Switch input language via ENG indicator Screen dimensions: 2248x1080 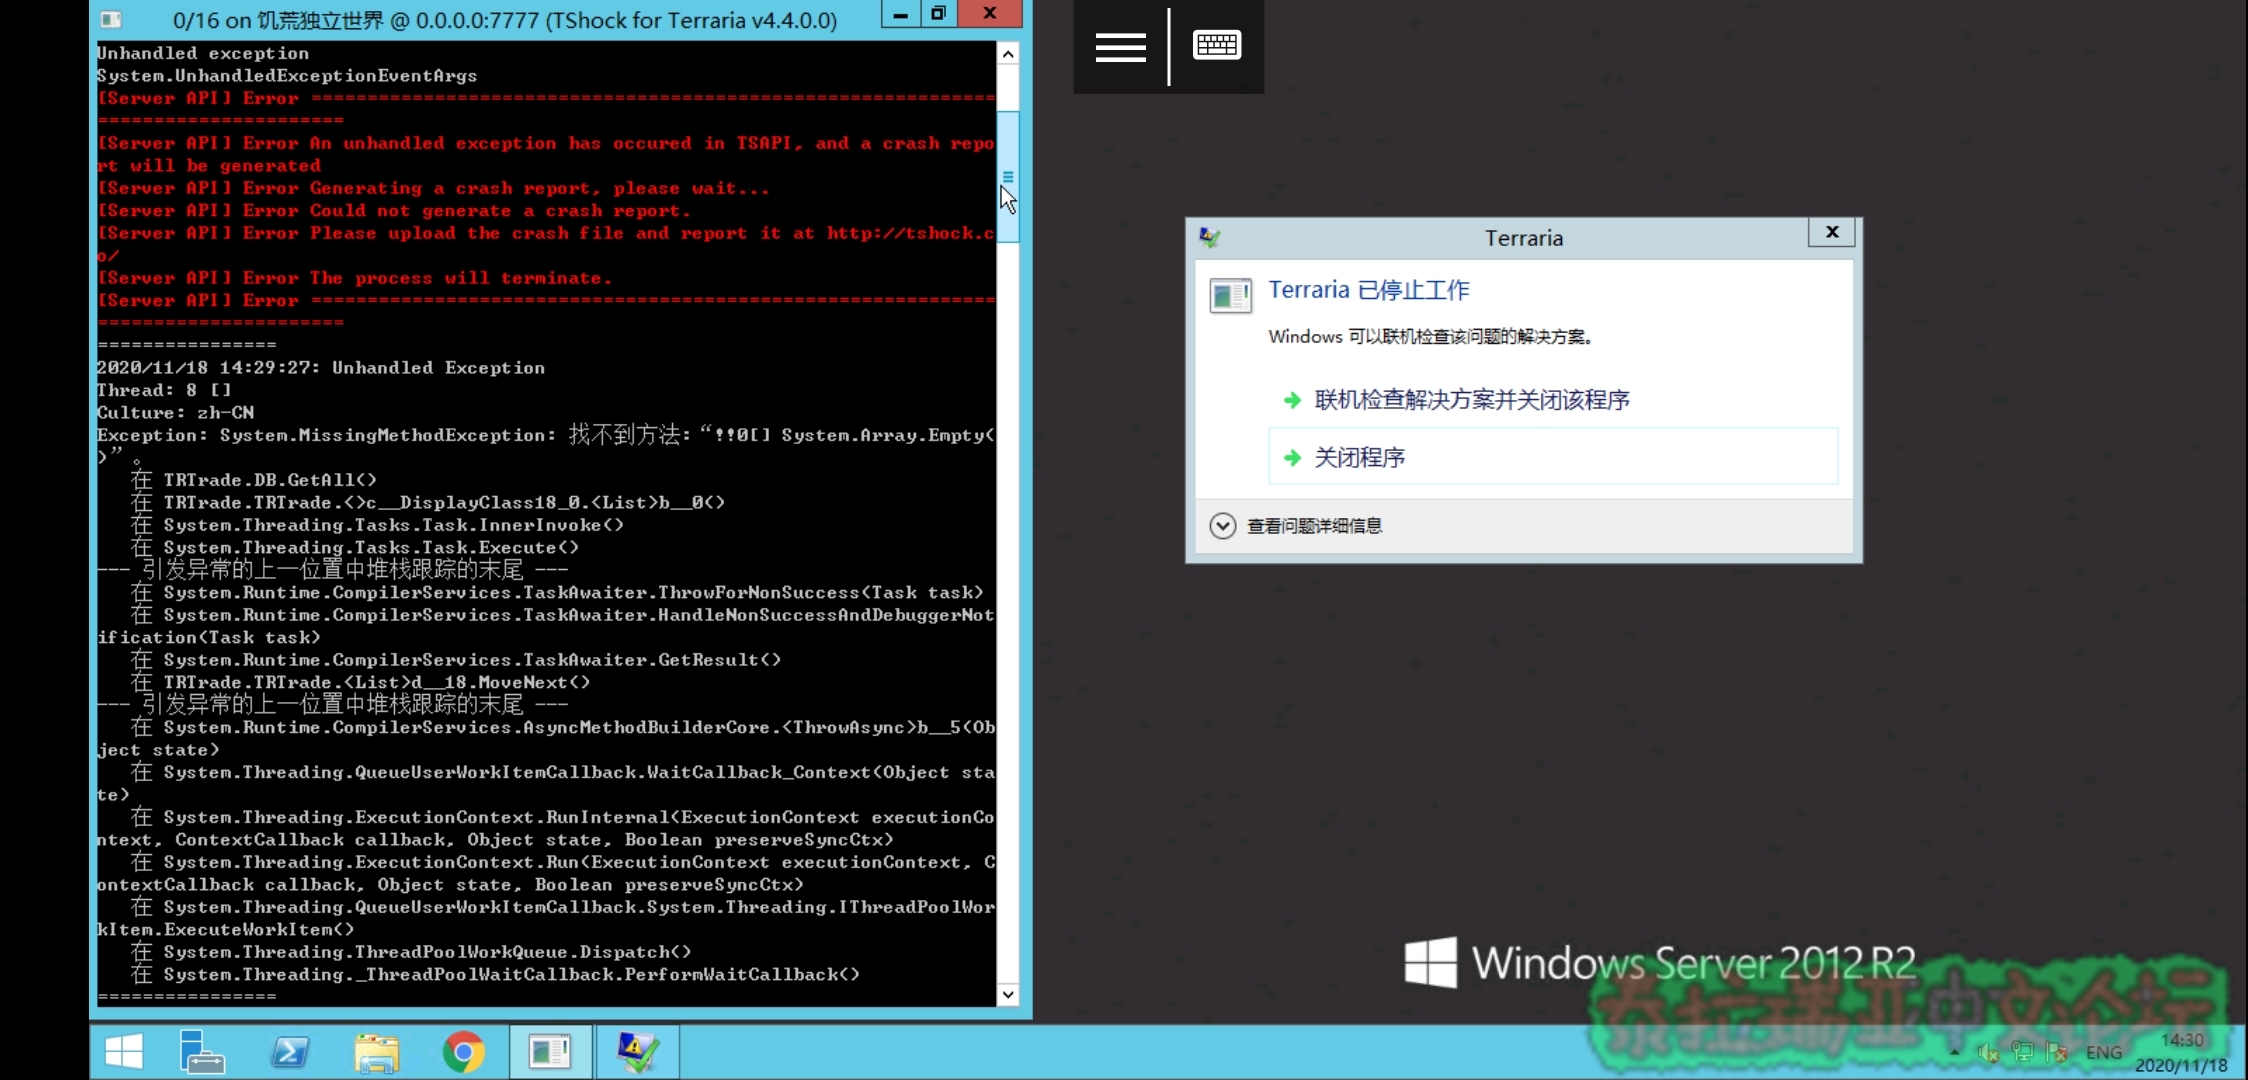pos(2104,1052)
